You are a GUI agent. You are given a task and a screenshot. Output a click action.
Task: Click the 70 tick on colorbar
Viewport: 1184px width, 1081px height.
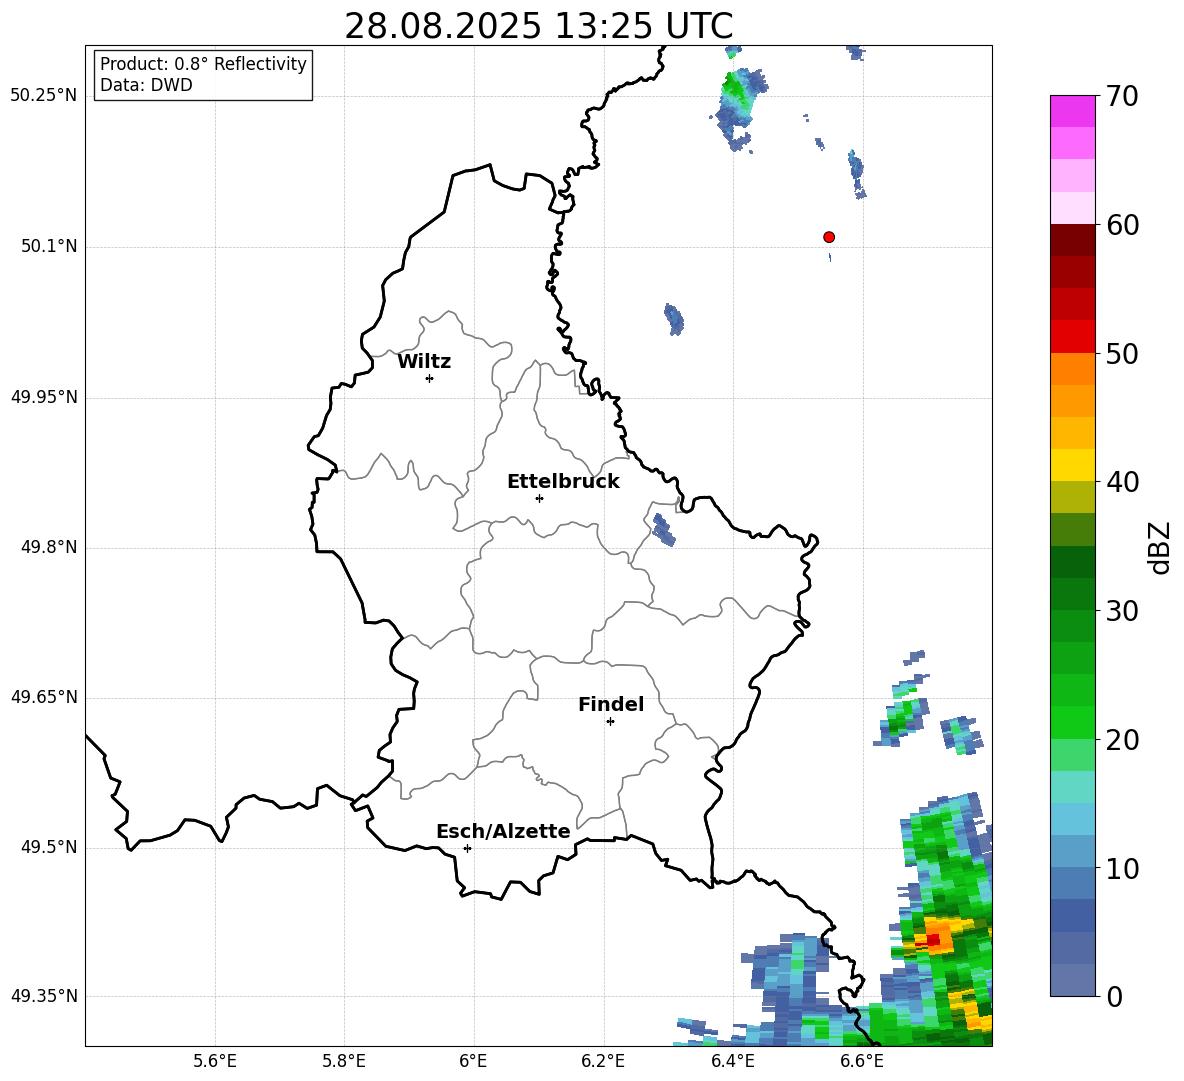pyautogui.click(x=1122, y=96)
